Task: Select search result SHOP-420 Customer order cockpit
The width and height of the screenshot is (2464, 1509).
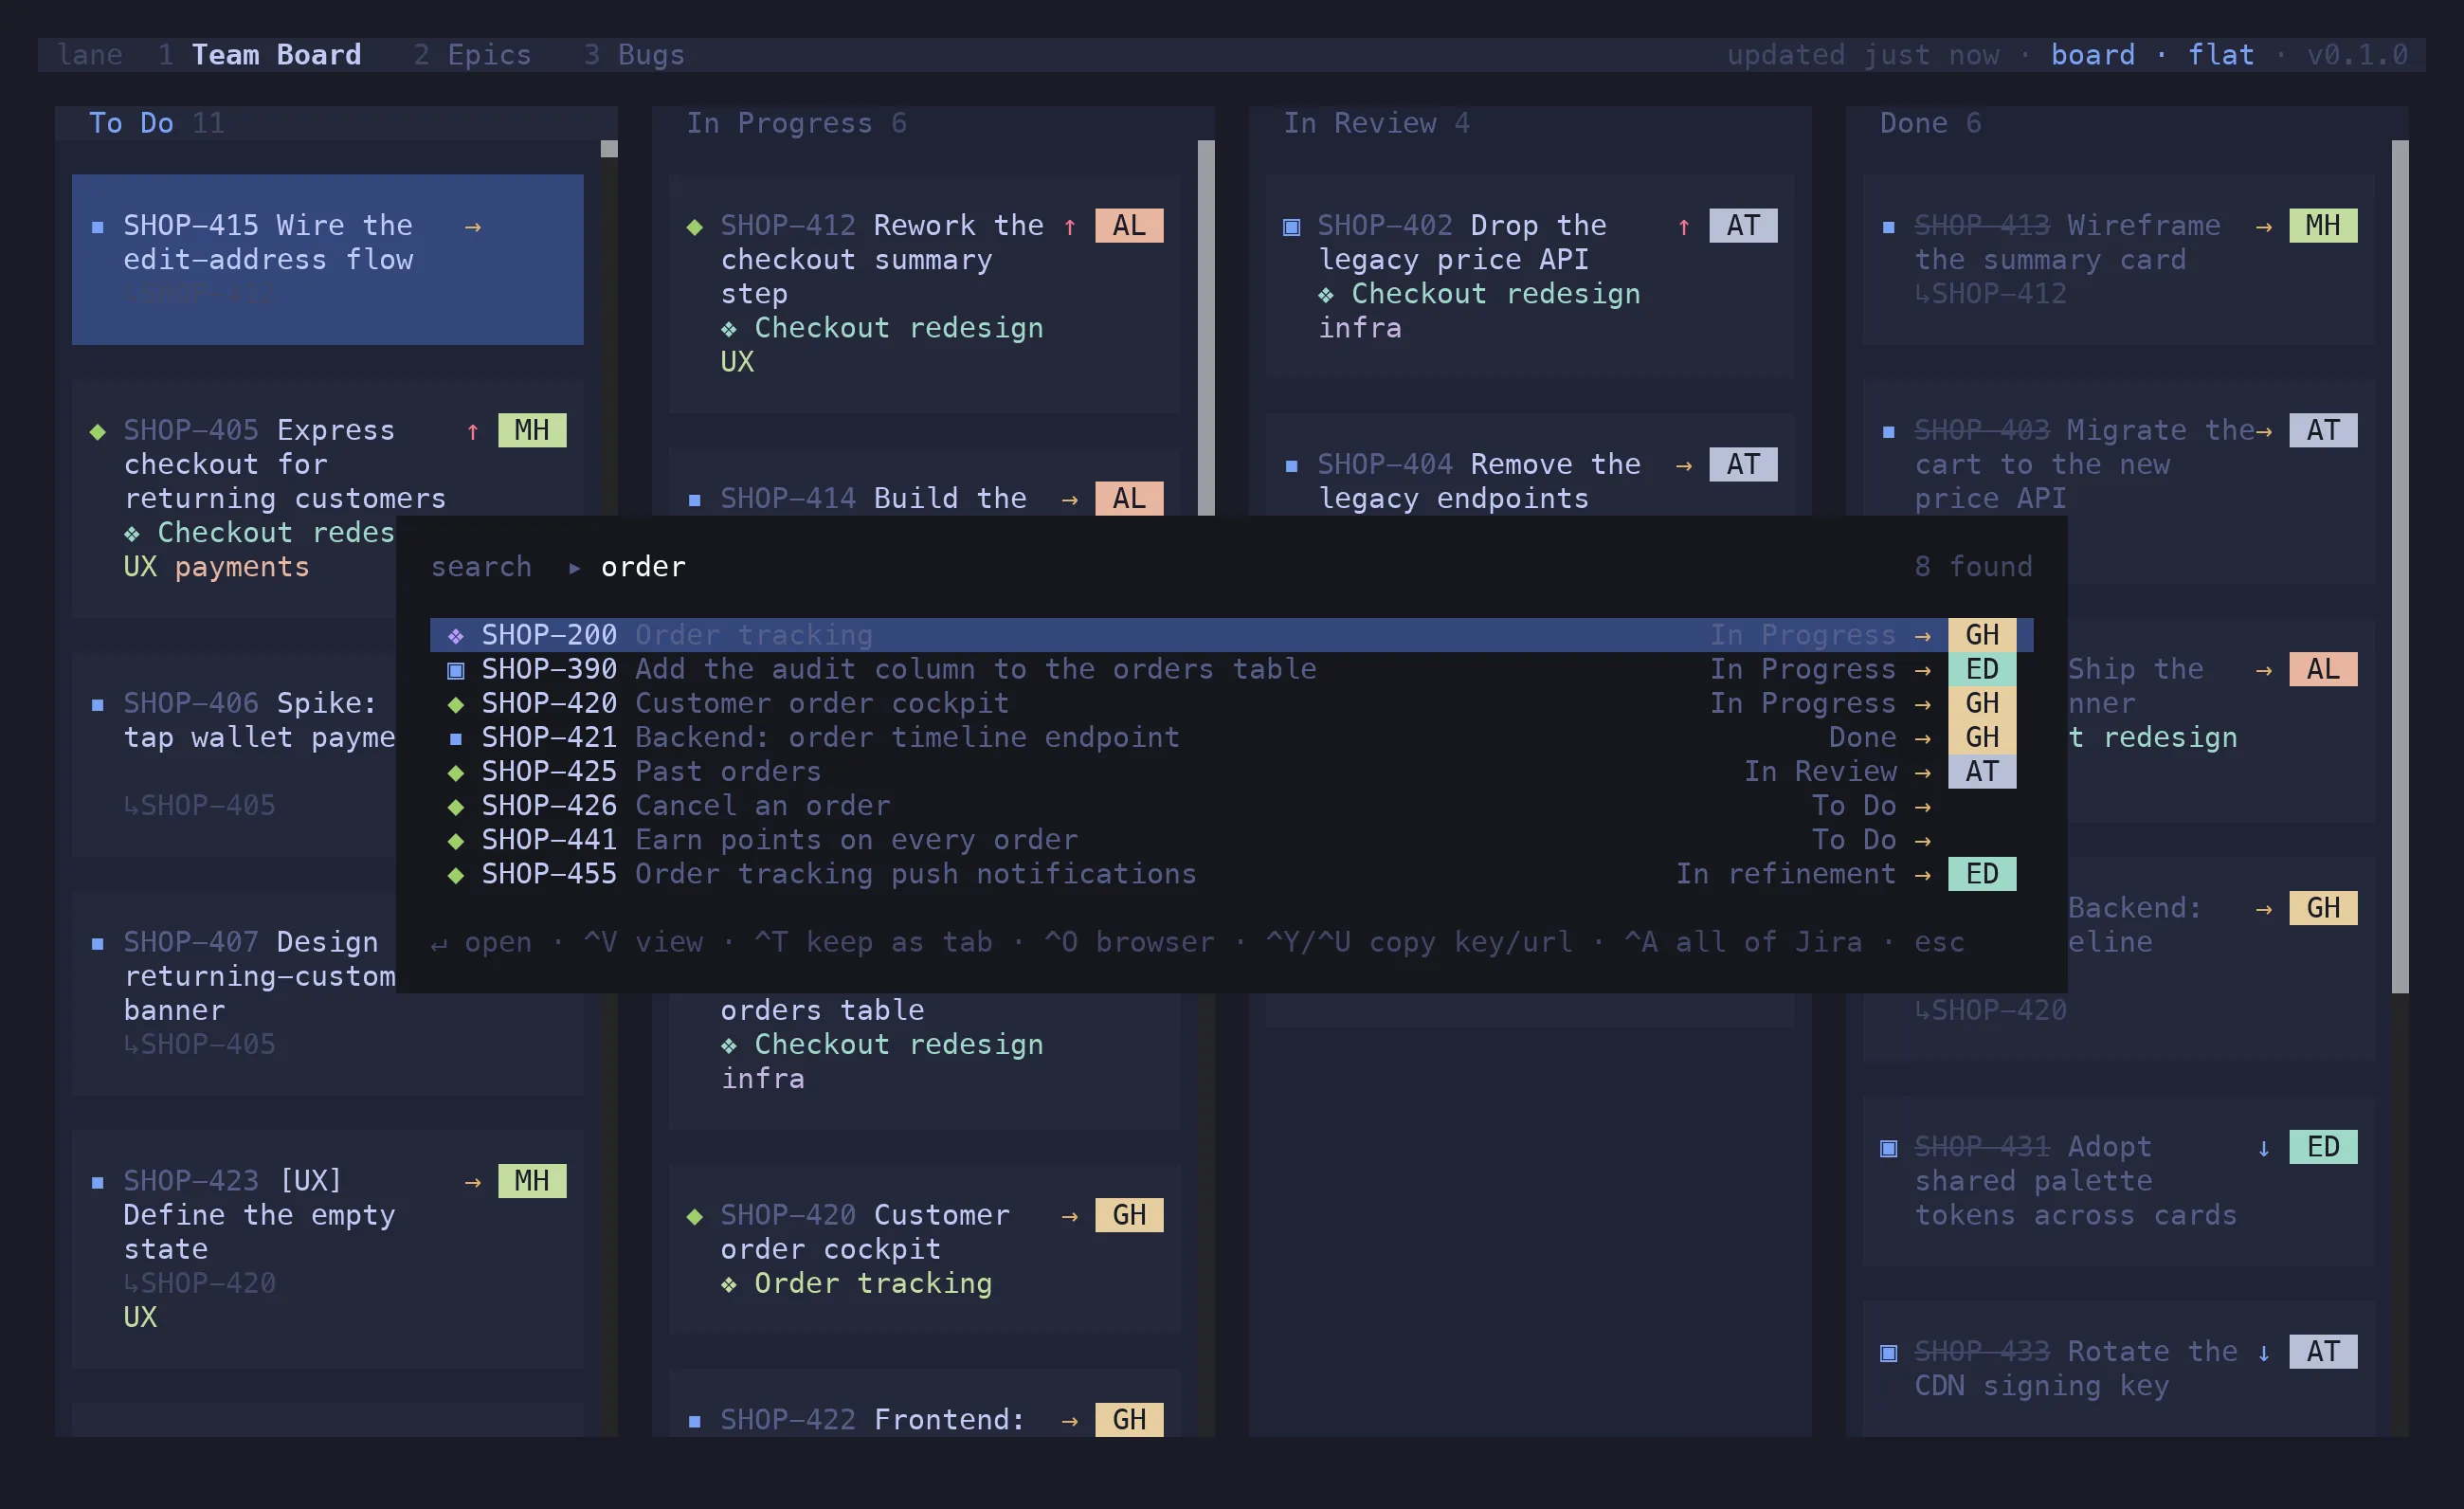Action: 1231,703
